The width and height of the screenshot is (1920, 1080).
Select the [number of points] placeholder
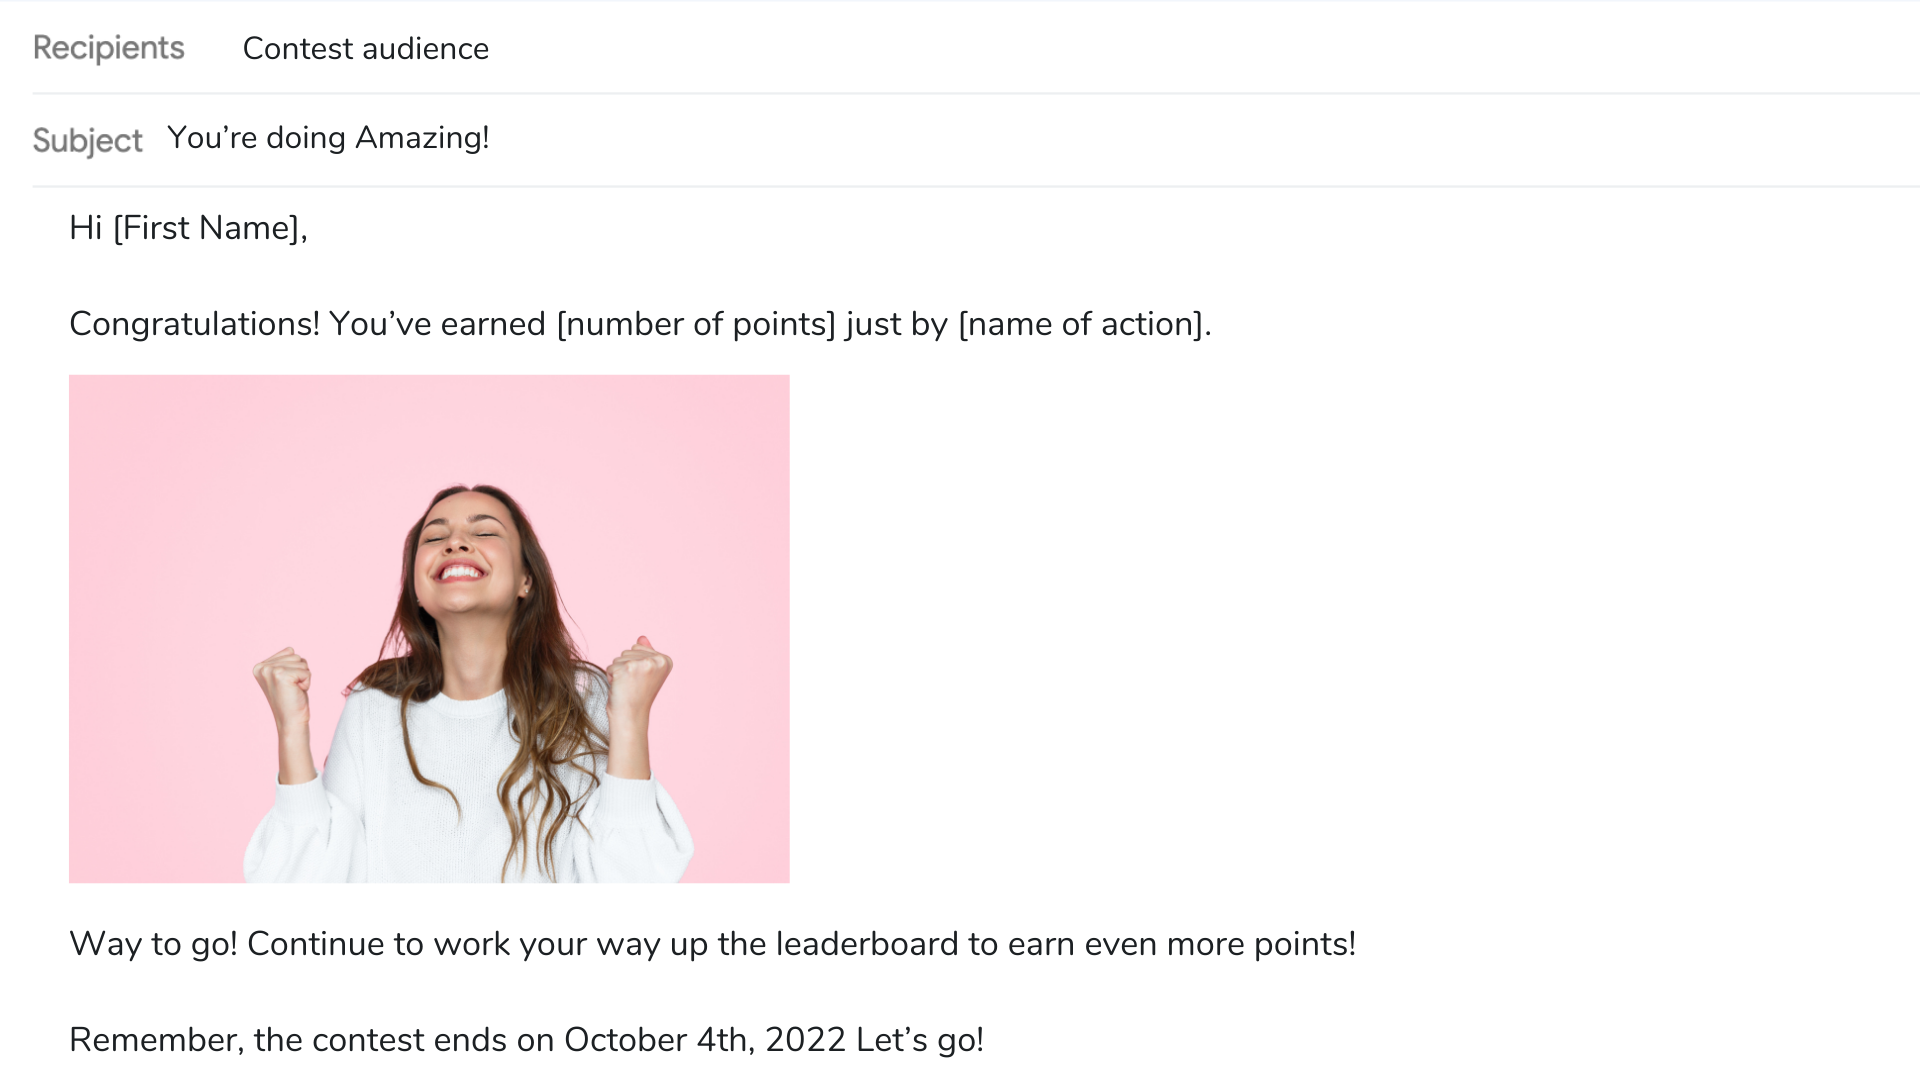696,324
